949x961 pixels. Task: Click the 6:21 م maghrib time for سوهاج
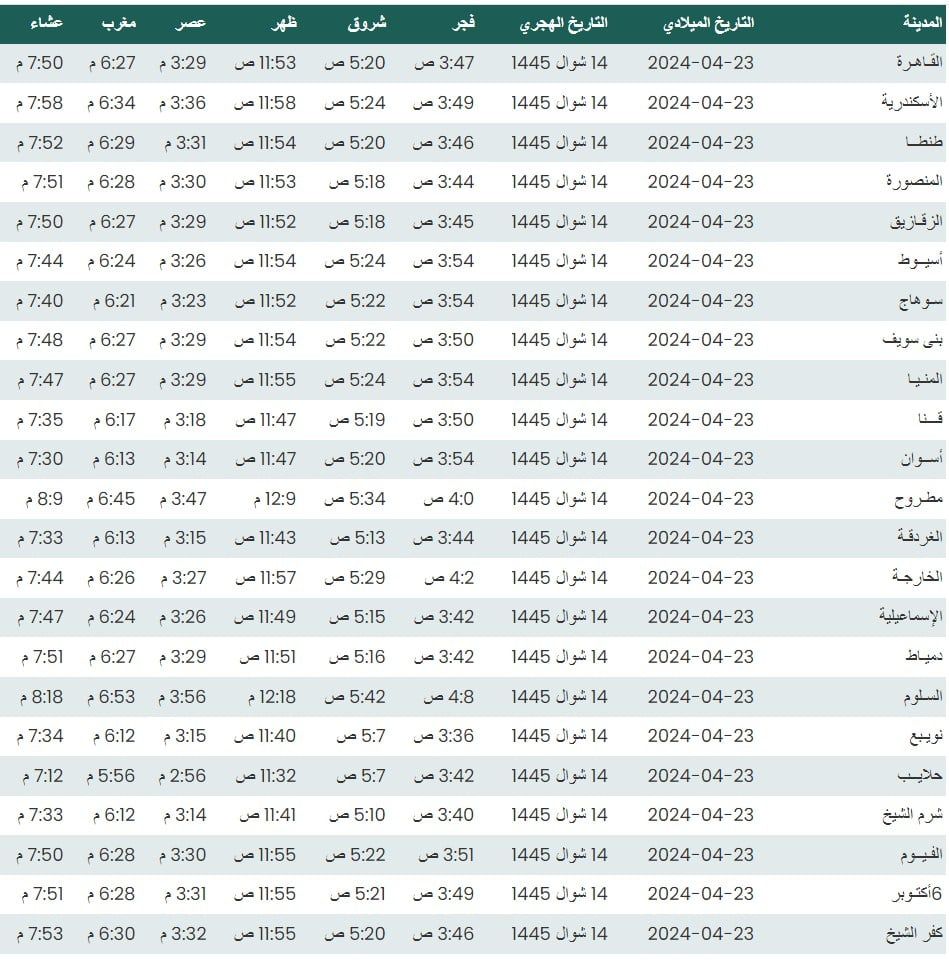[114, 301]
